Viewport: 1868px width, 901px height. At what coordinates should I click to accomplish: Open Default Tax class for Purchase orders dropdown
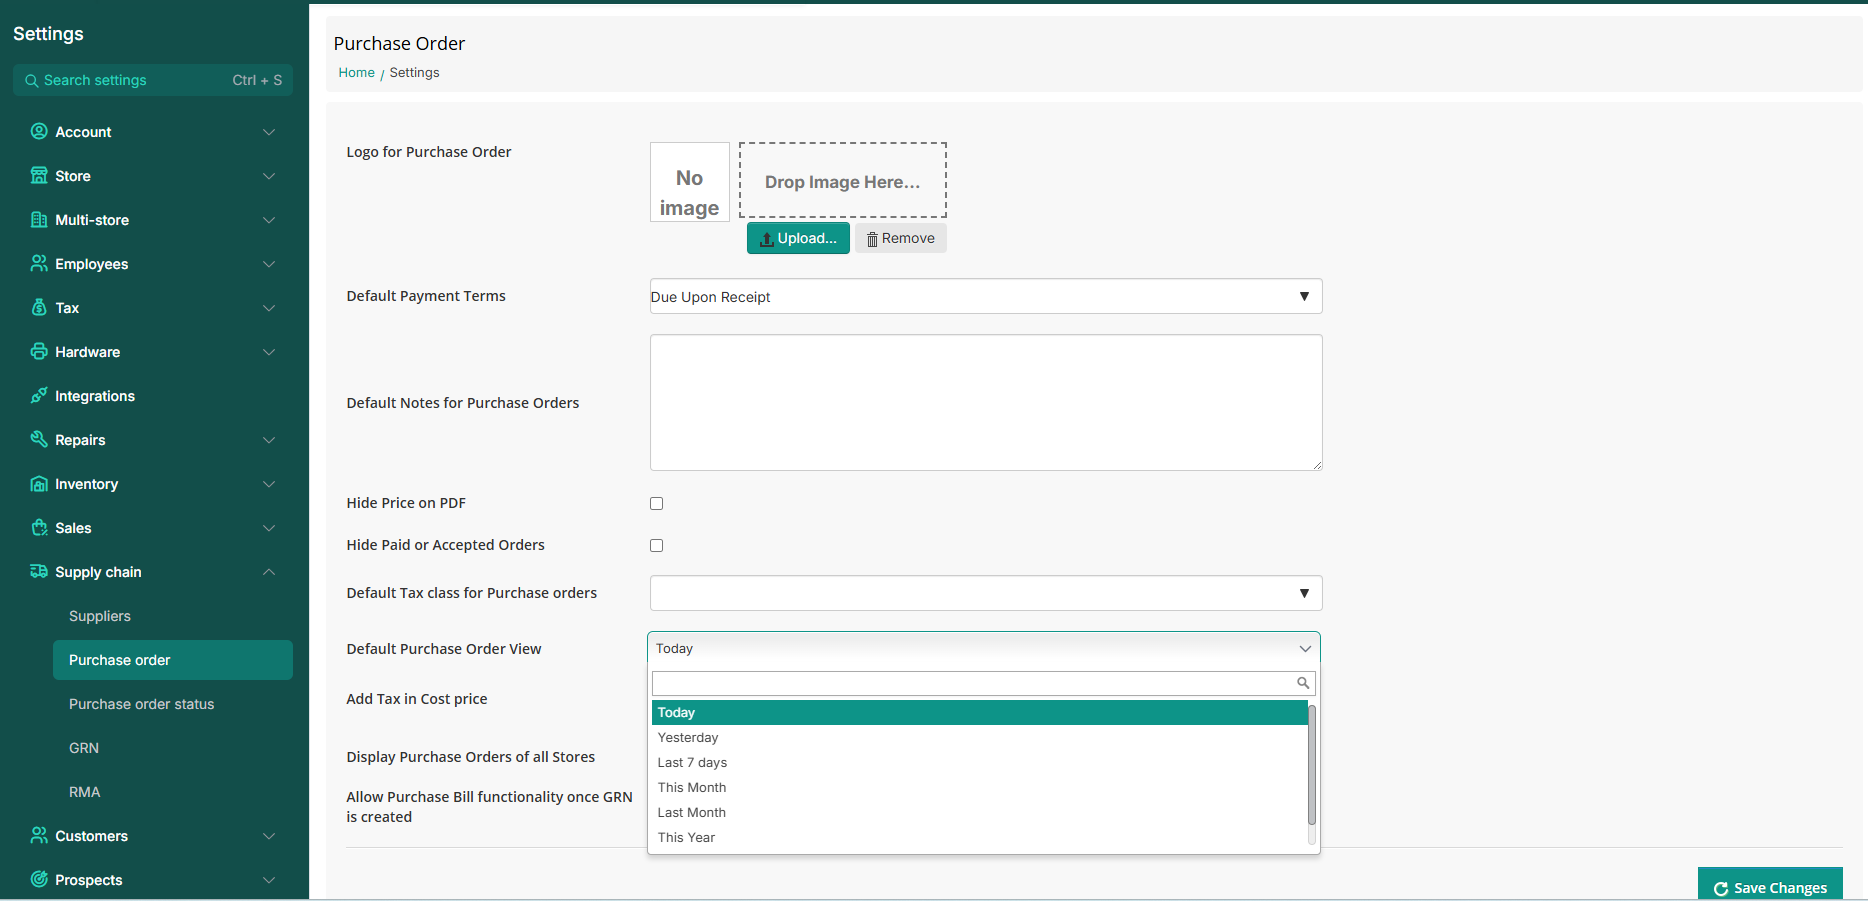[985, 594]
